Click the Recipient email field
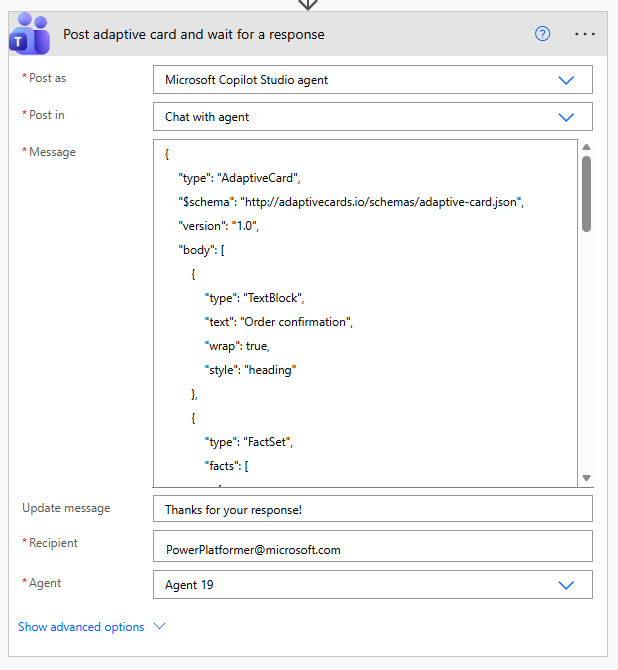Viewport: 618px width, 670px height. click(372, 546)
